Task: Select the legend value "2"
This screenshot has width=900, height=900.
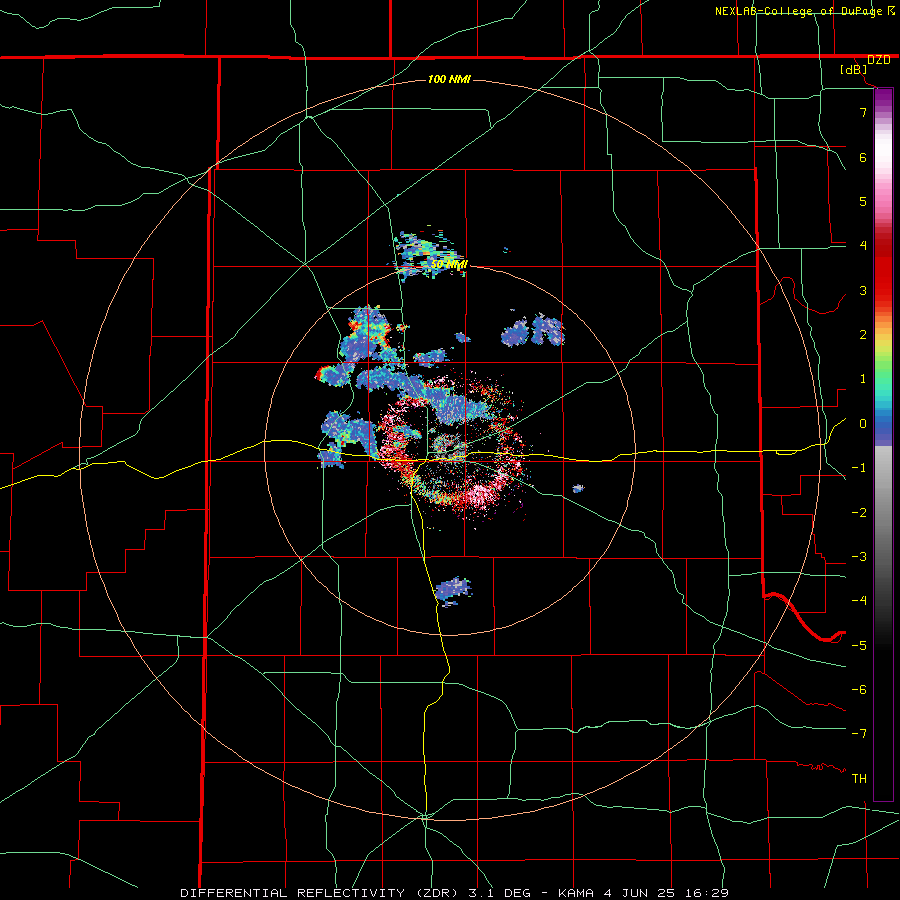Action: [x=863, y=335]
